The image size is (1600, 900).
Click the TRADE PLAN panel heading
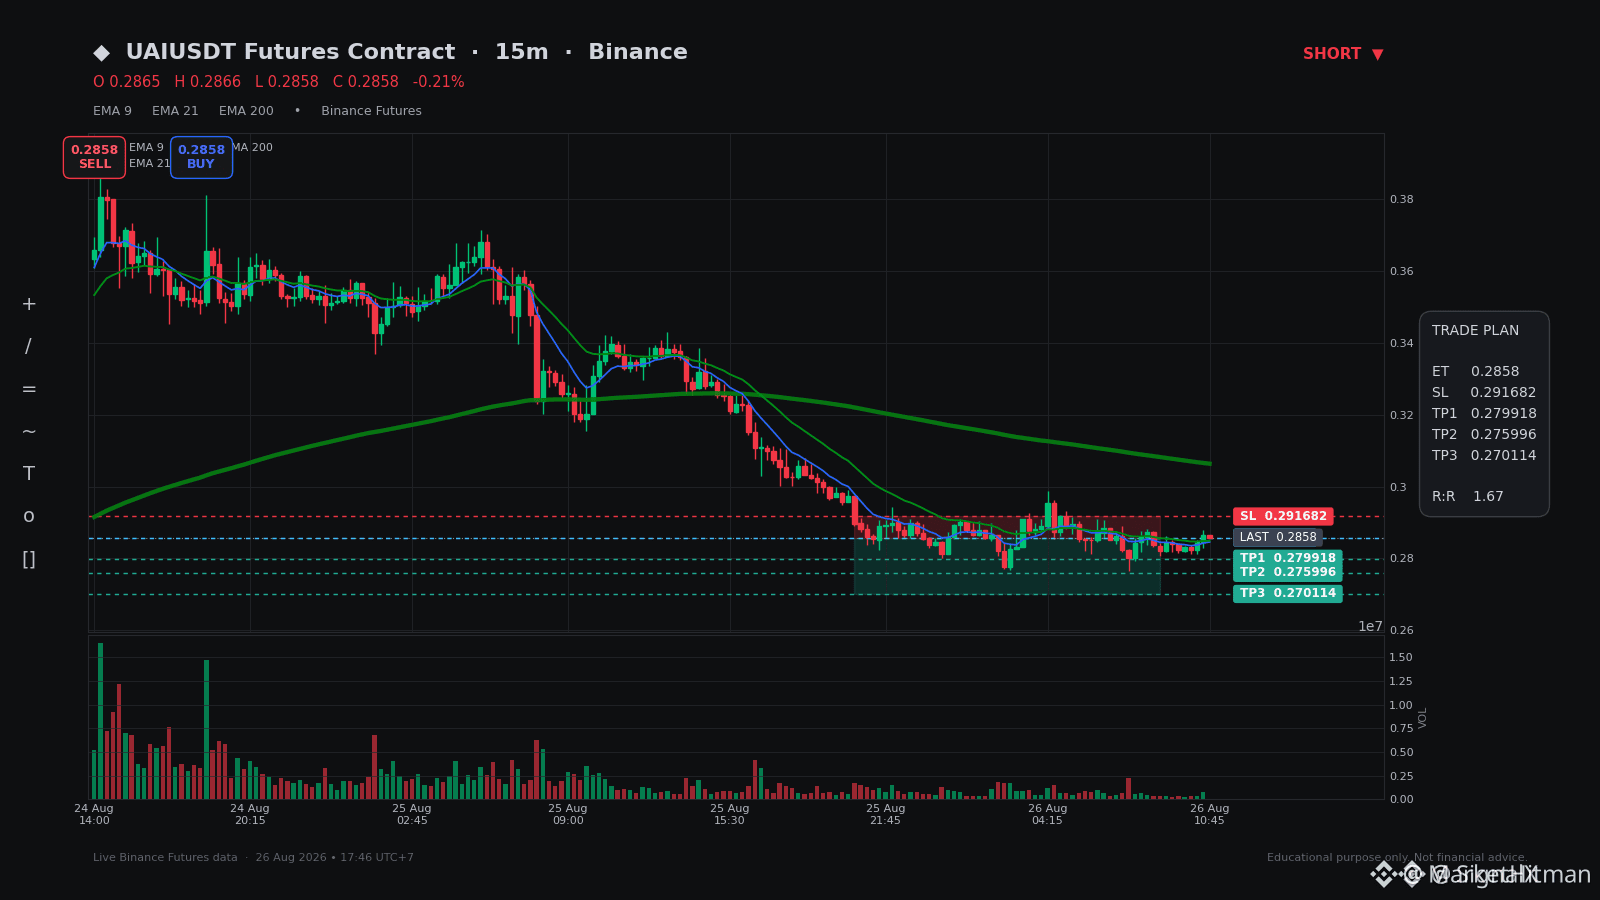1475,330
